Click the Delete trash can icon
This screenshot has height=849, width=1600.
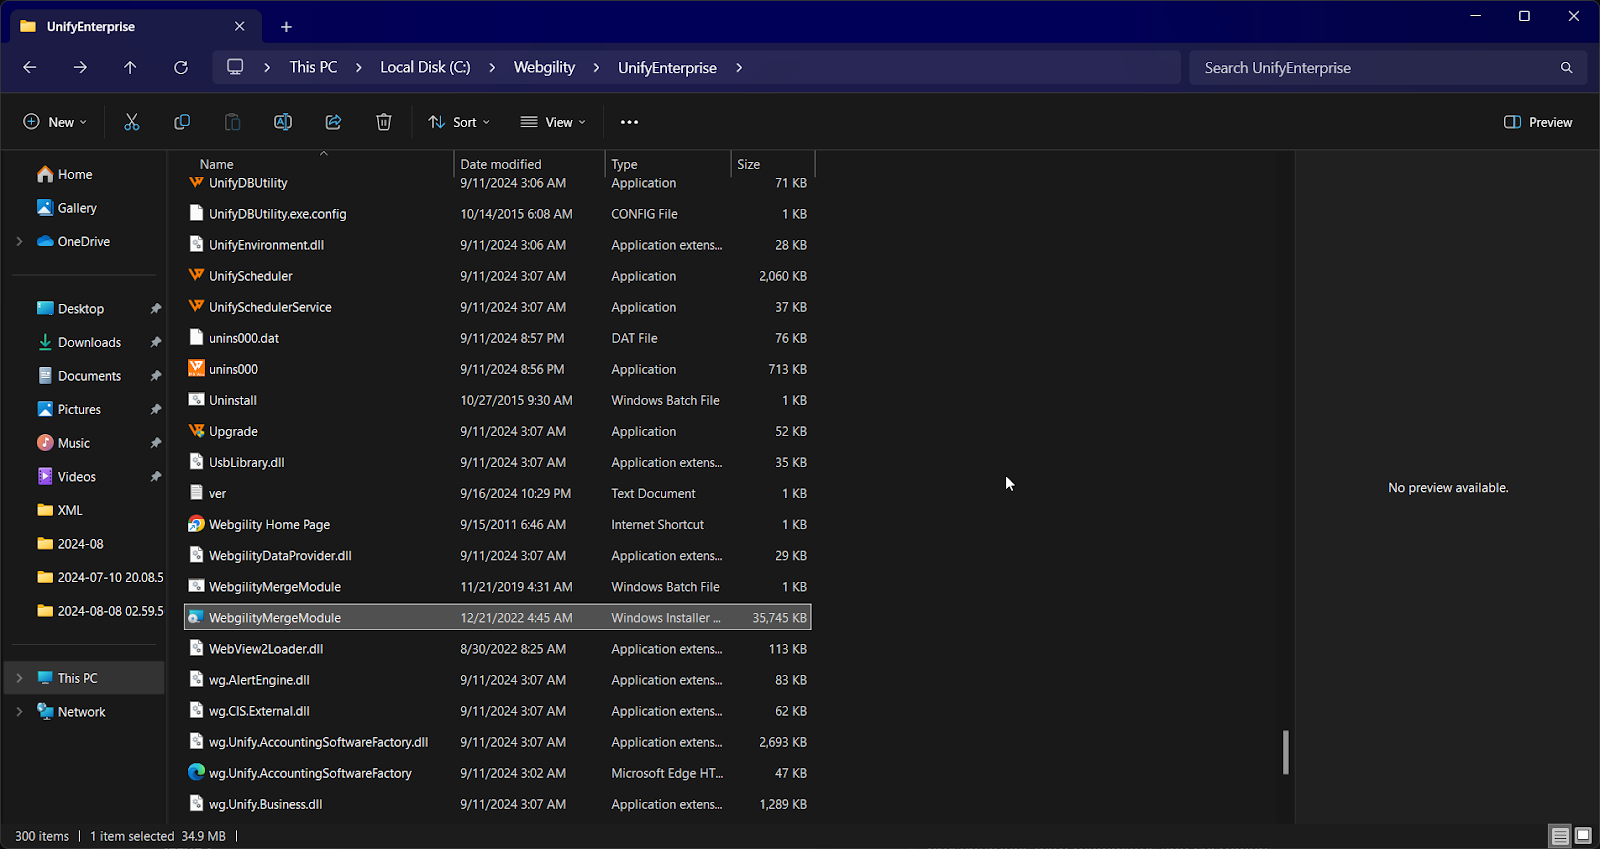coord(384,122)
